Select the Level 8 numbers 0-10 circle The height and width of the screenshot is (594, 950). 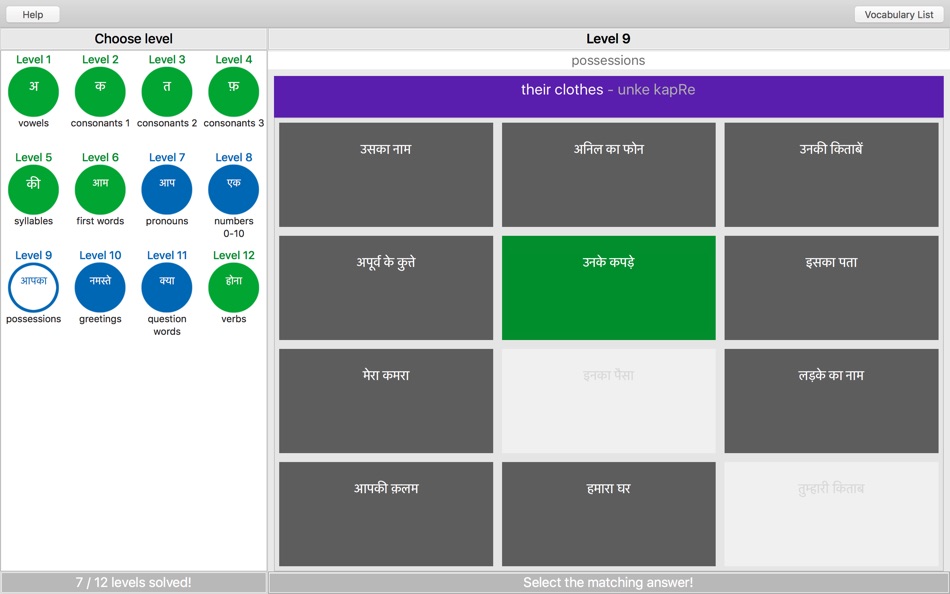point(234,190)
